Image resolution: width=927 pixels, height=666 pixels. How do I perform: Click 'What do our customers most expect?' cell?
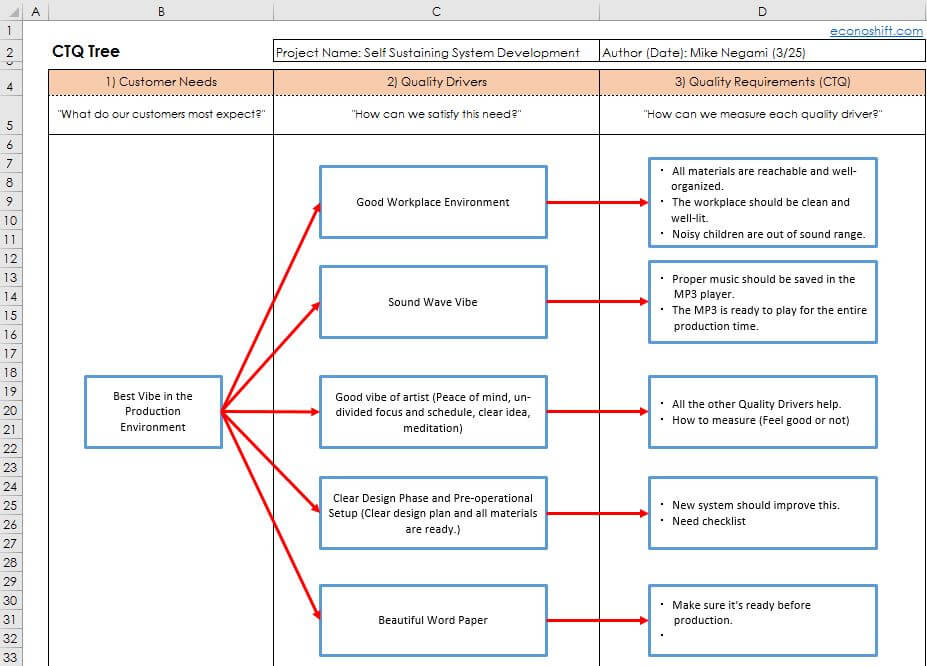(x=161, y=114)
